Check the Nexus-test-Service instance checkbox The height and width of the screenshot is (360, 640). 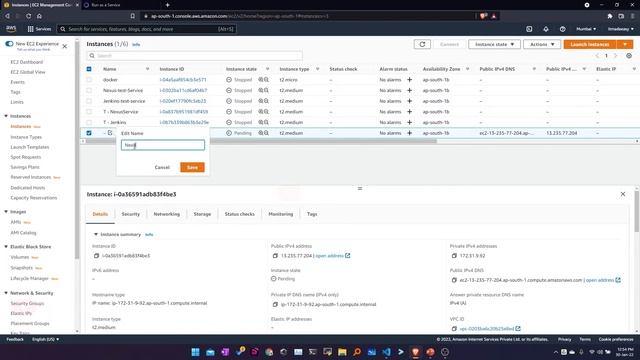coord(89,90)
